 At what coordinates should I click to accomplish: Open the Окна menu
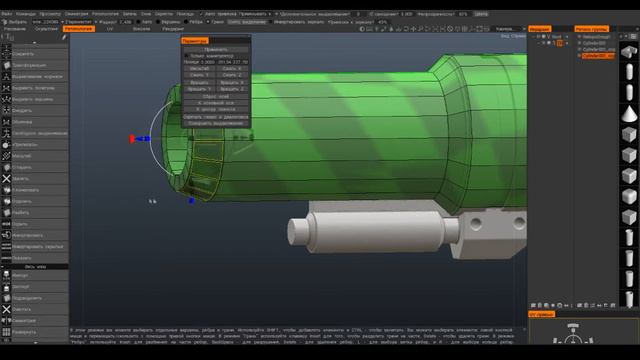click(x=146, y=14)
